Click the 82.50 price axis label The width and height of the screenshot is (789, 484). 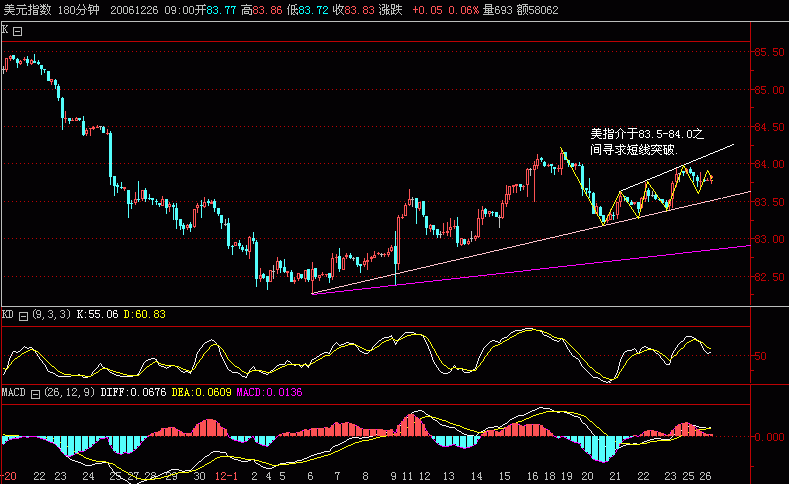pyautogui.click(x=769, y=277)
